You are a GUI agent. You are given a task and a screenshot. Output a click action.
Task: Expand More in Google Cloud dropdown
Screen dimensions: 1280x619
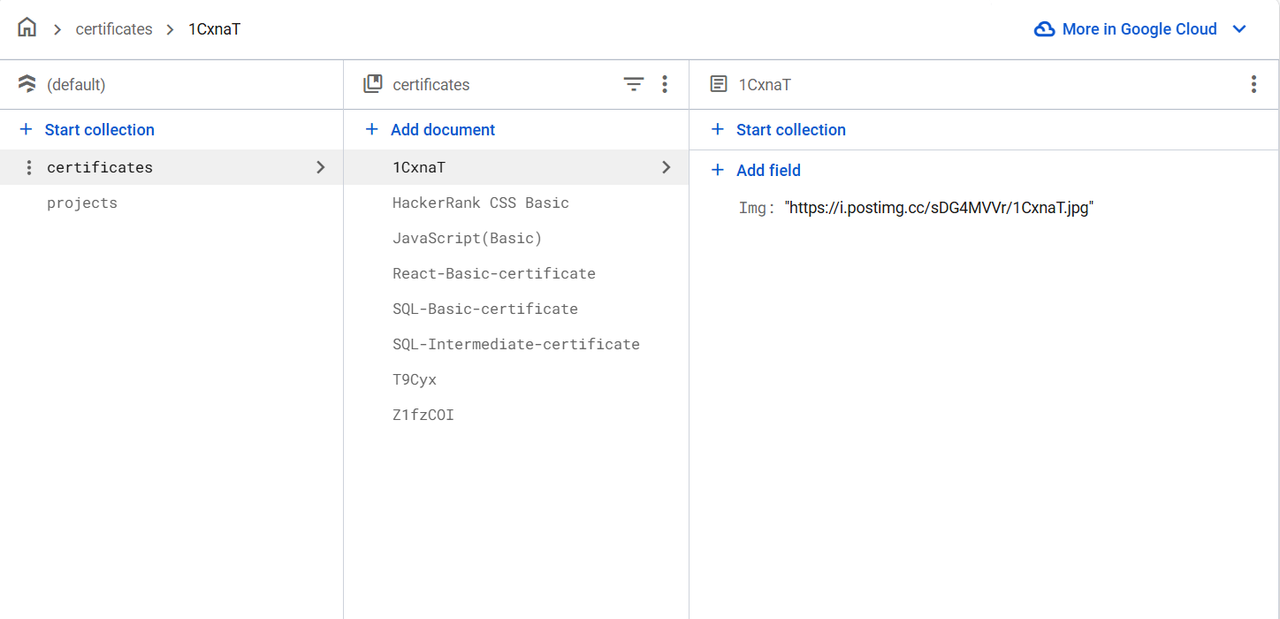pyautogui.click(x=1239, y=29)
